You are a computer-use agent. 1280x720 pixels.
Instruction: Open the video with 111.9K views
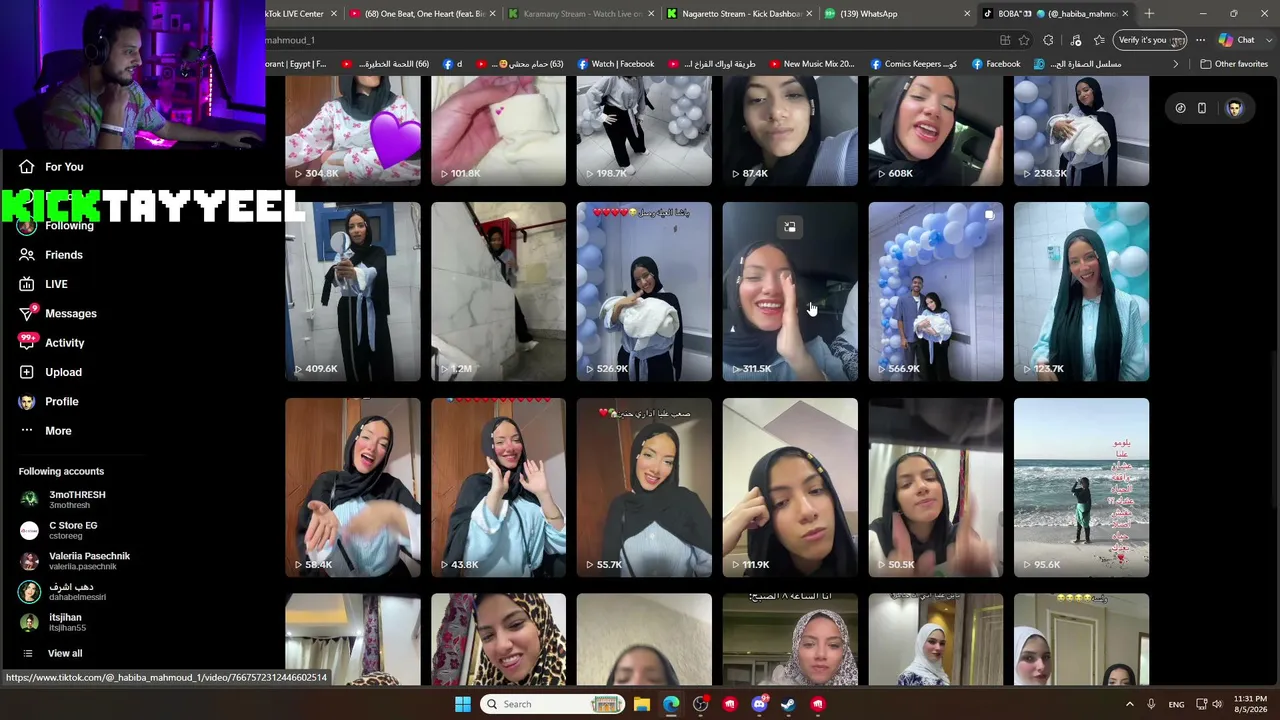(790, 488)
